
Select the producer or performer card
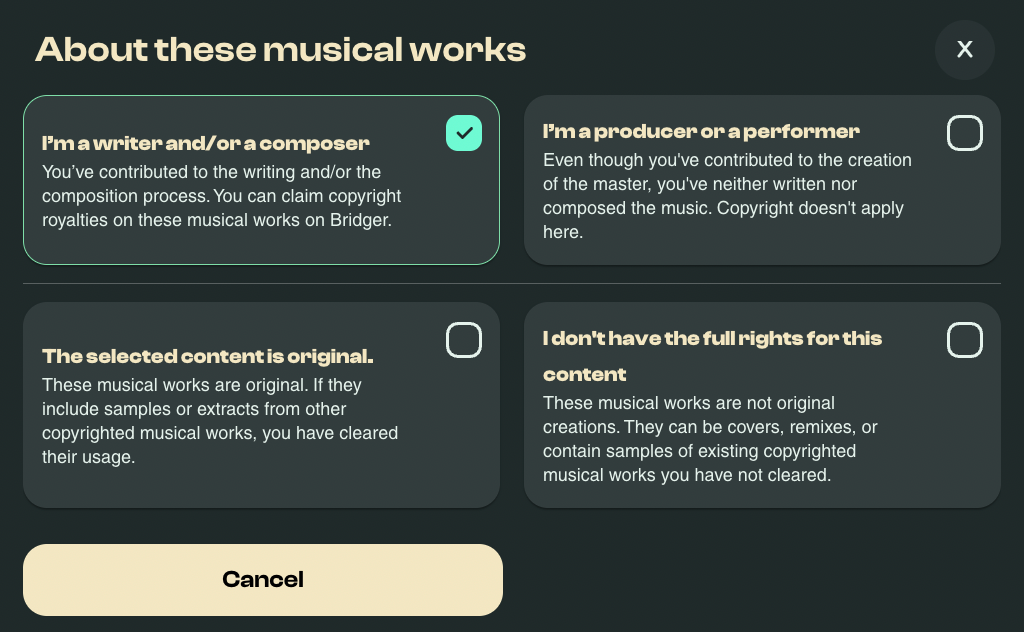[x=762, y=251]
